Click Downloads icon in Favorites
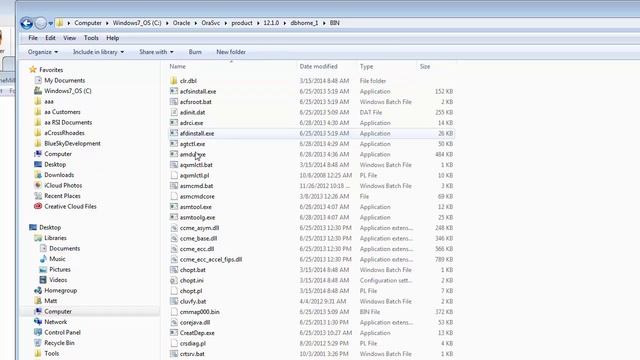 [x=38, y=175]
